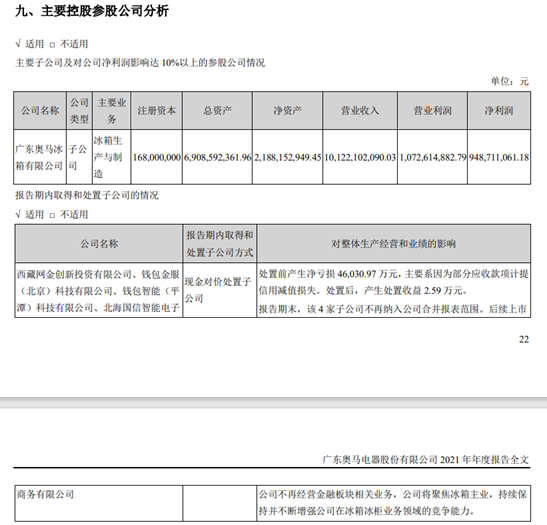Click the operating profit value 1,072,614,882.79
The image size is (547, 525).
(433, 157)
